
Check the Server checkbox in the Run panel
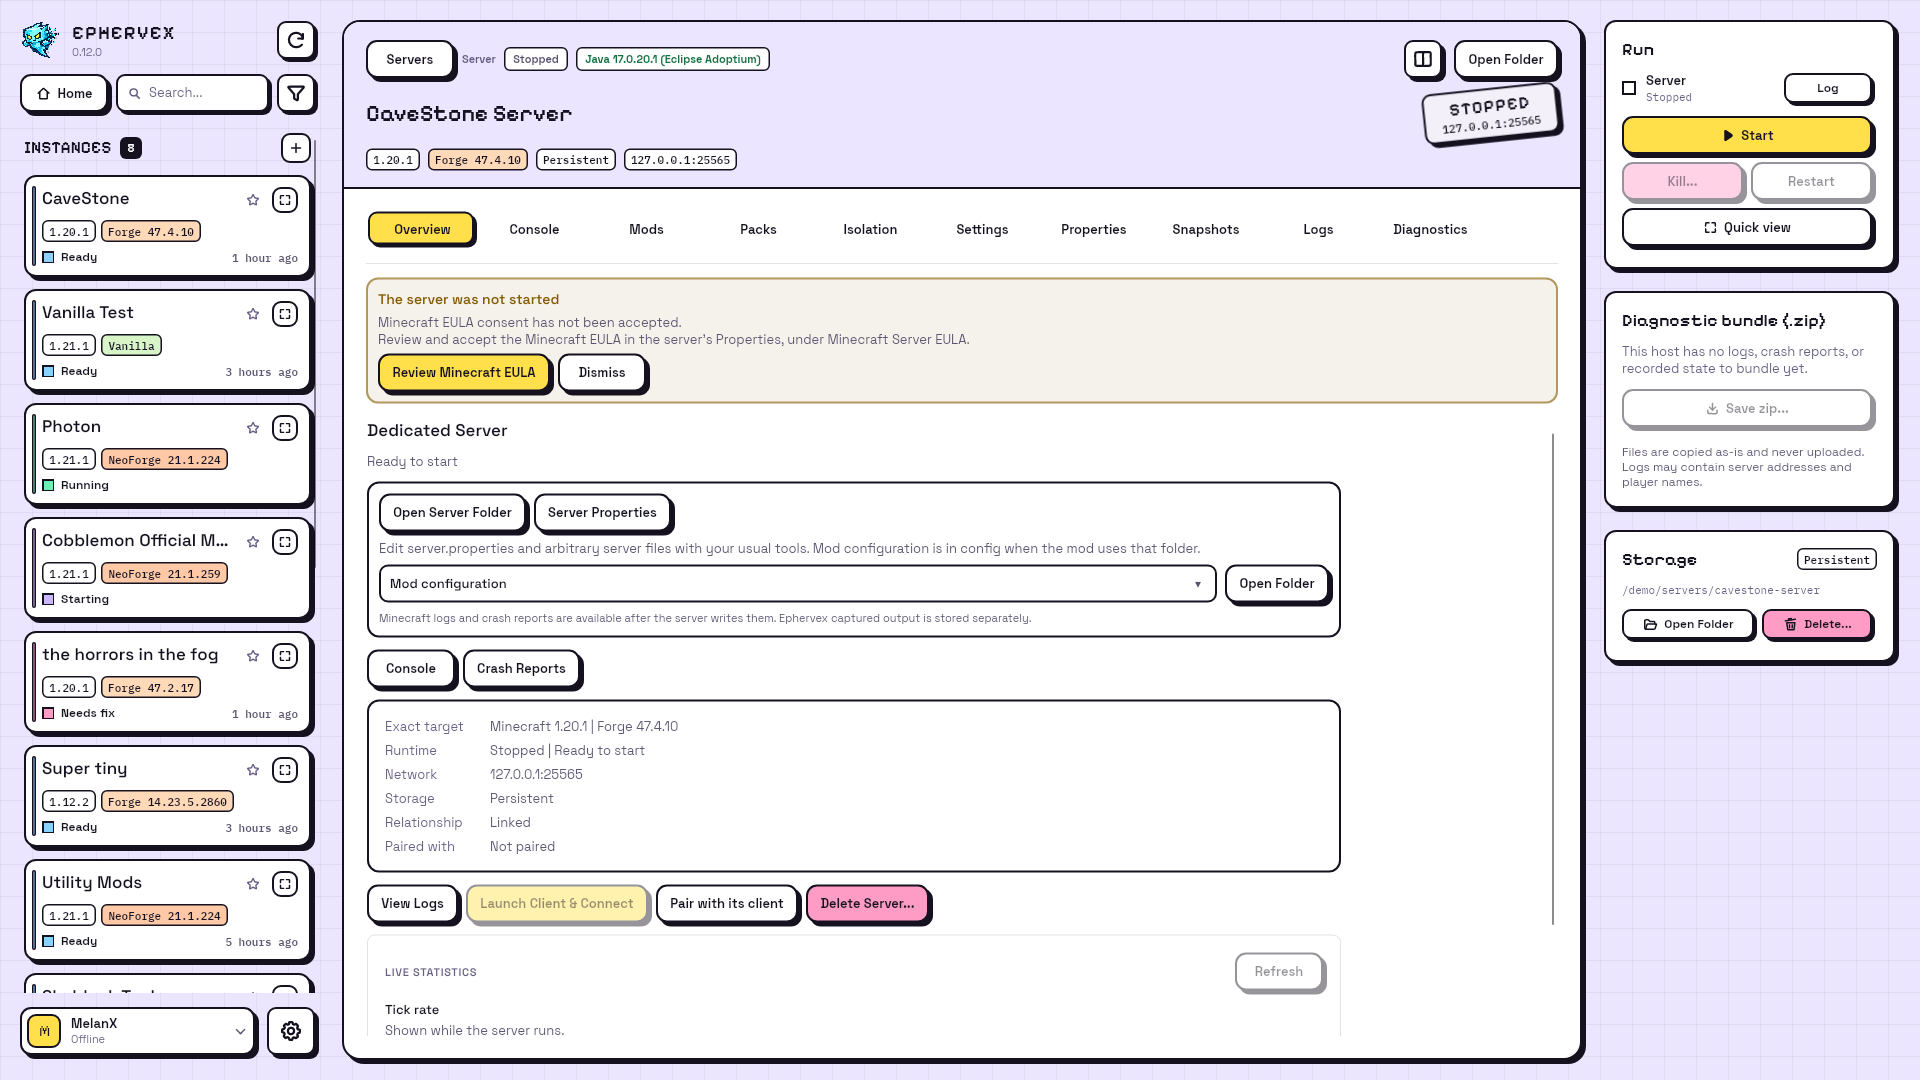tap(1629, 88)
